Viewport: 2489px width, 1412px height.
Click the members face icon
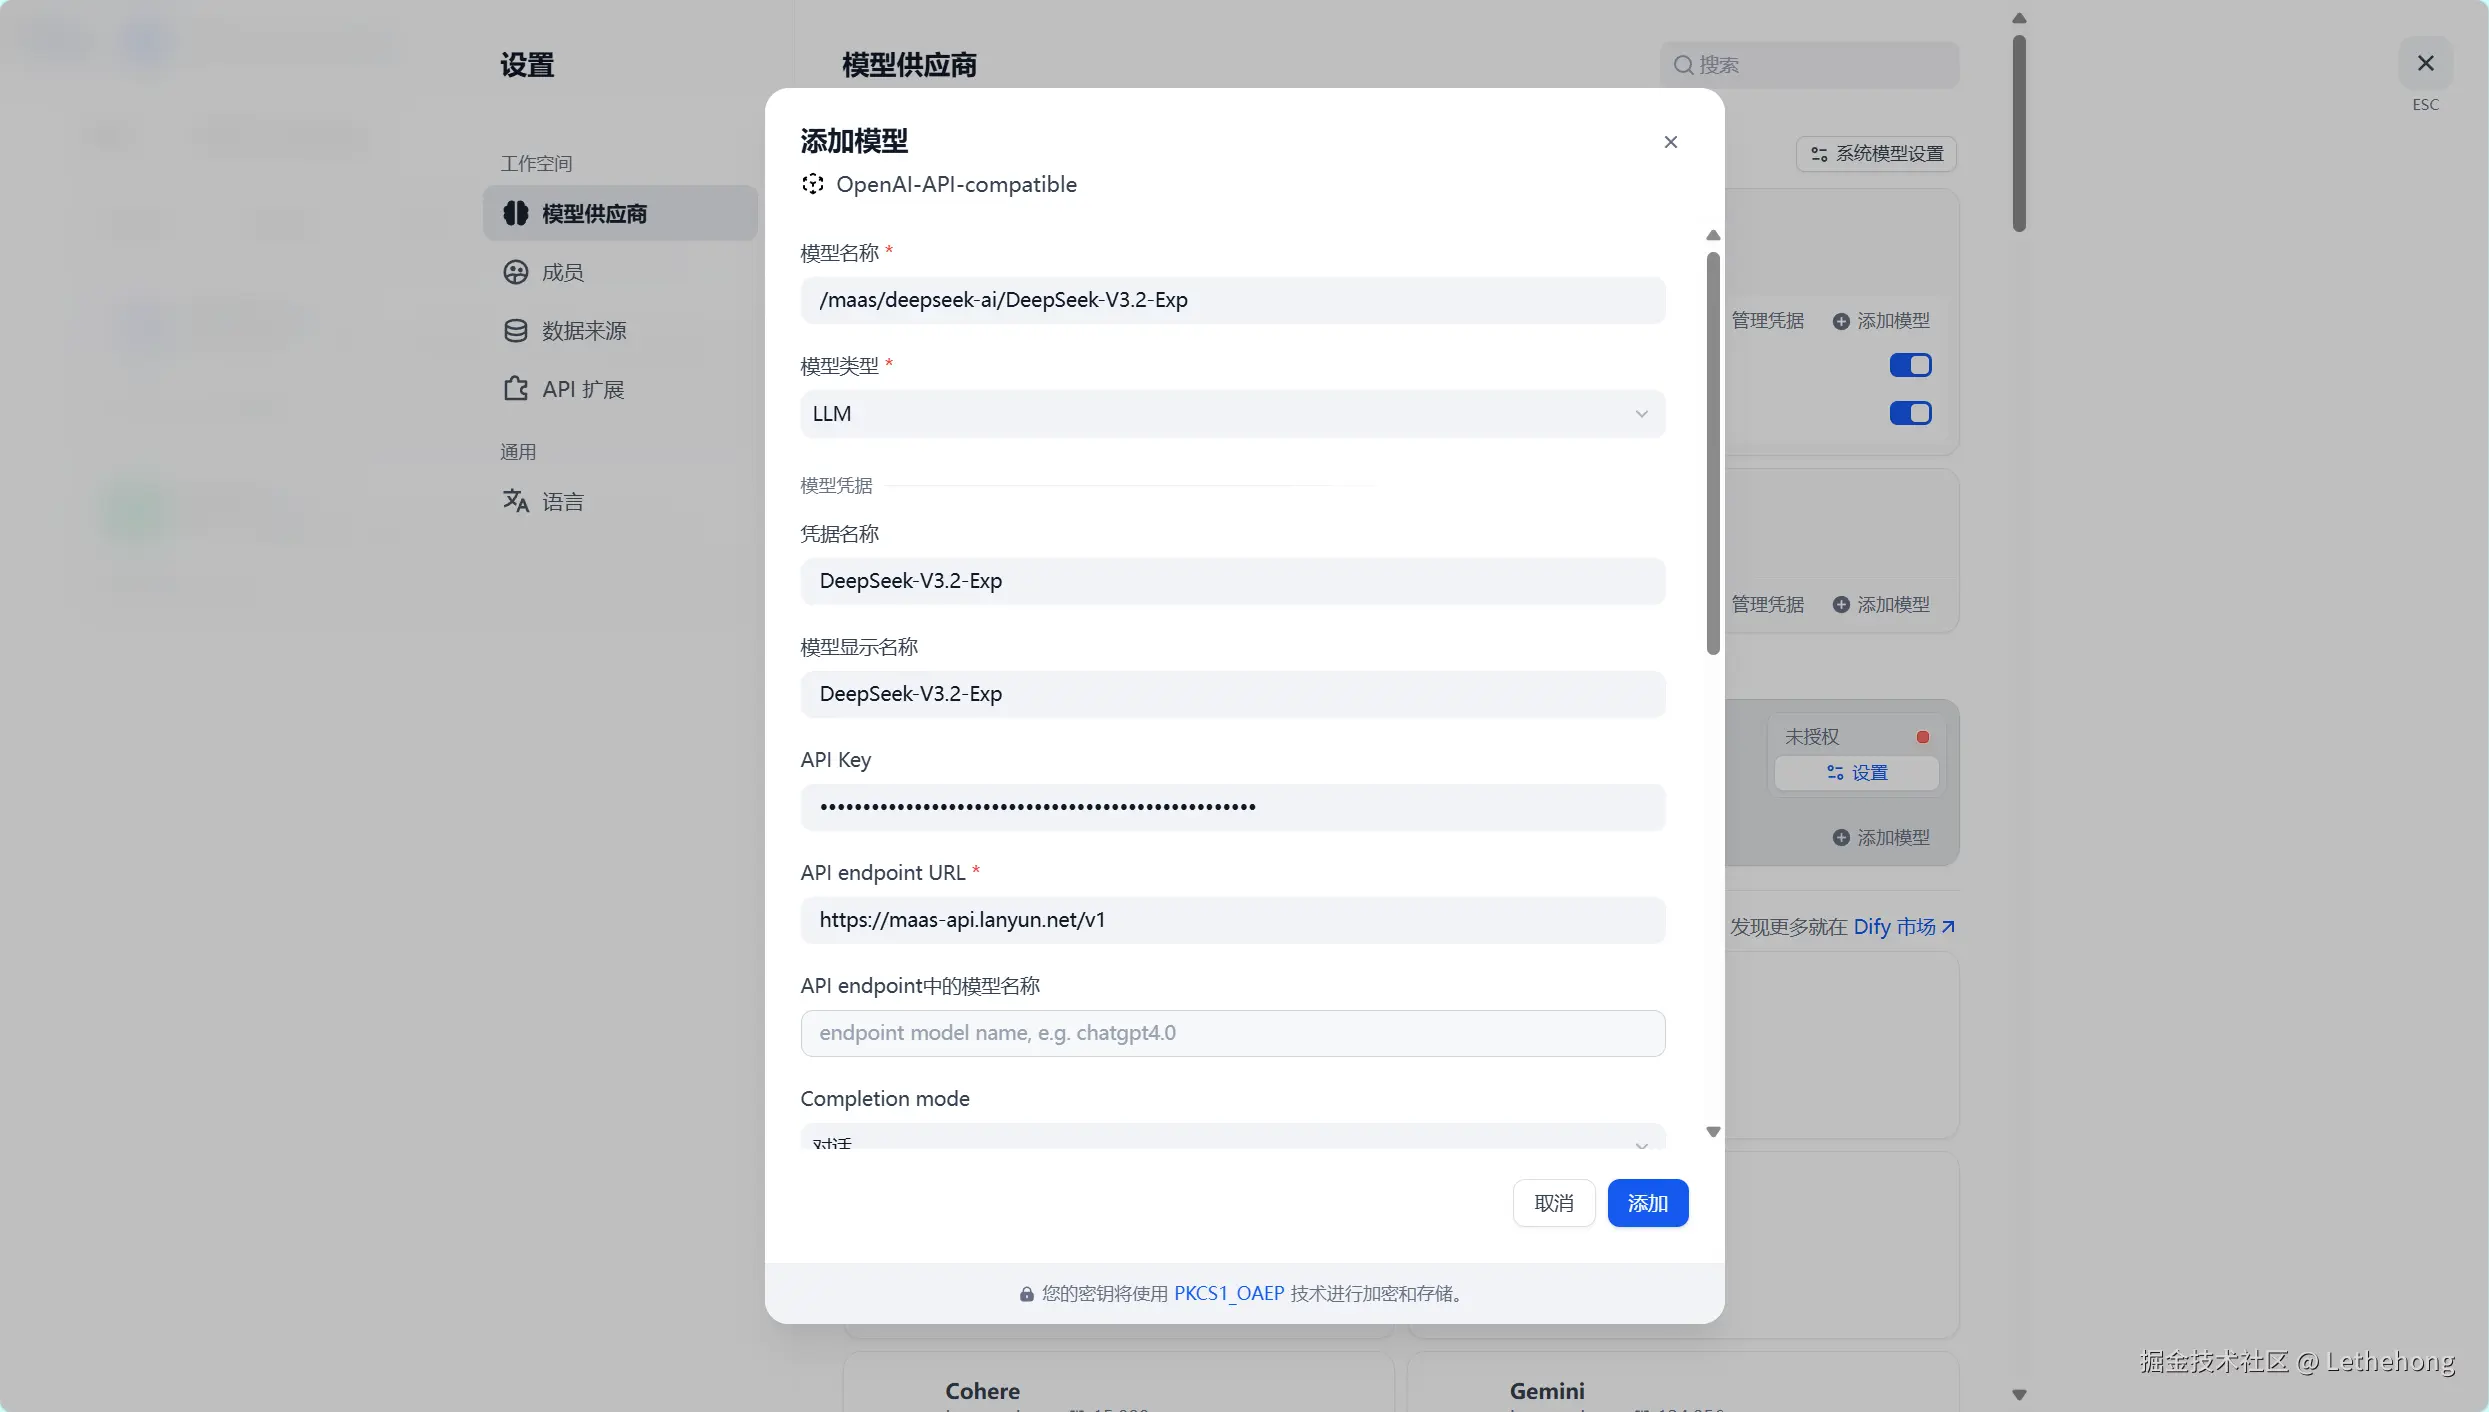pyautogui.click(x=515, y=272)
